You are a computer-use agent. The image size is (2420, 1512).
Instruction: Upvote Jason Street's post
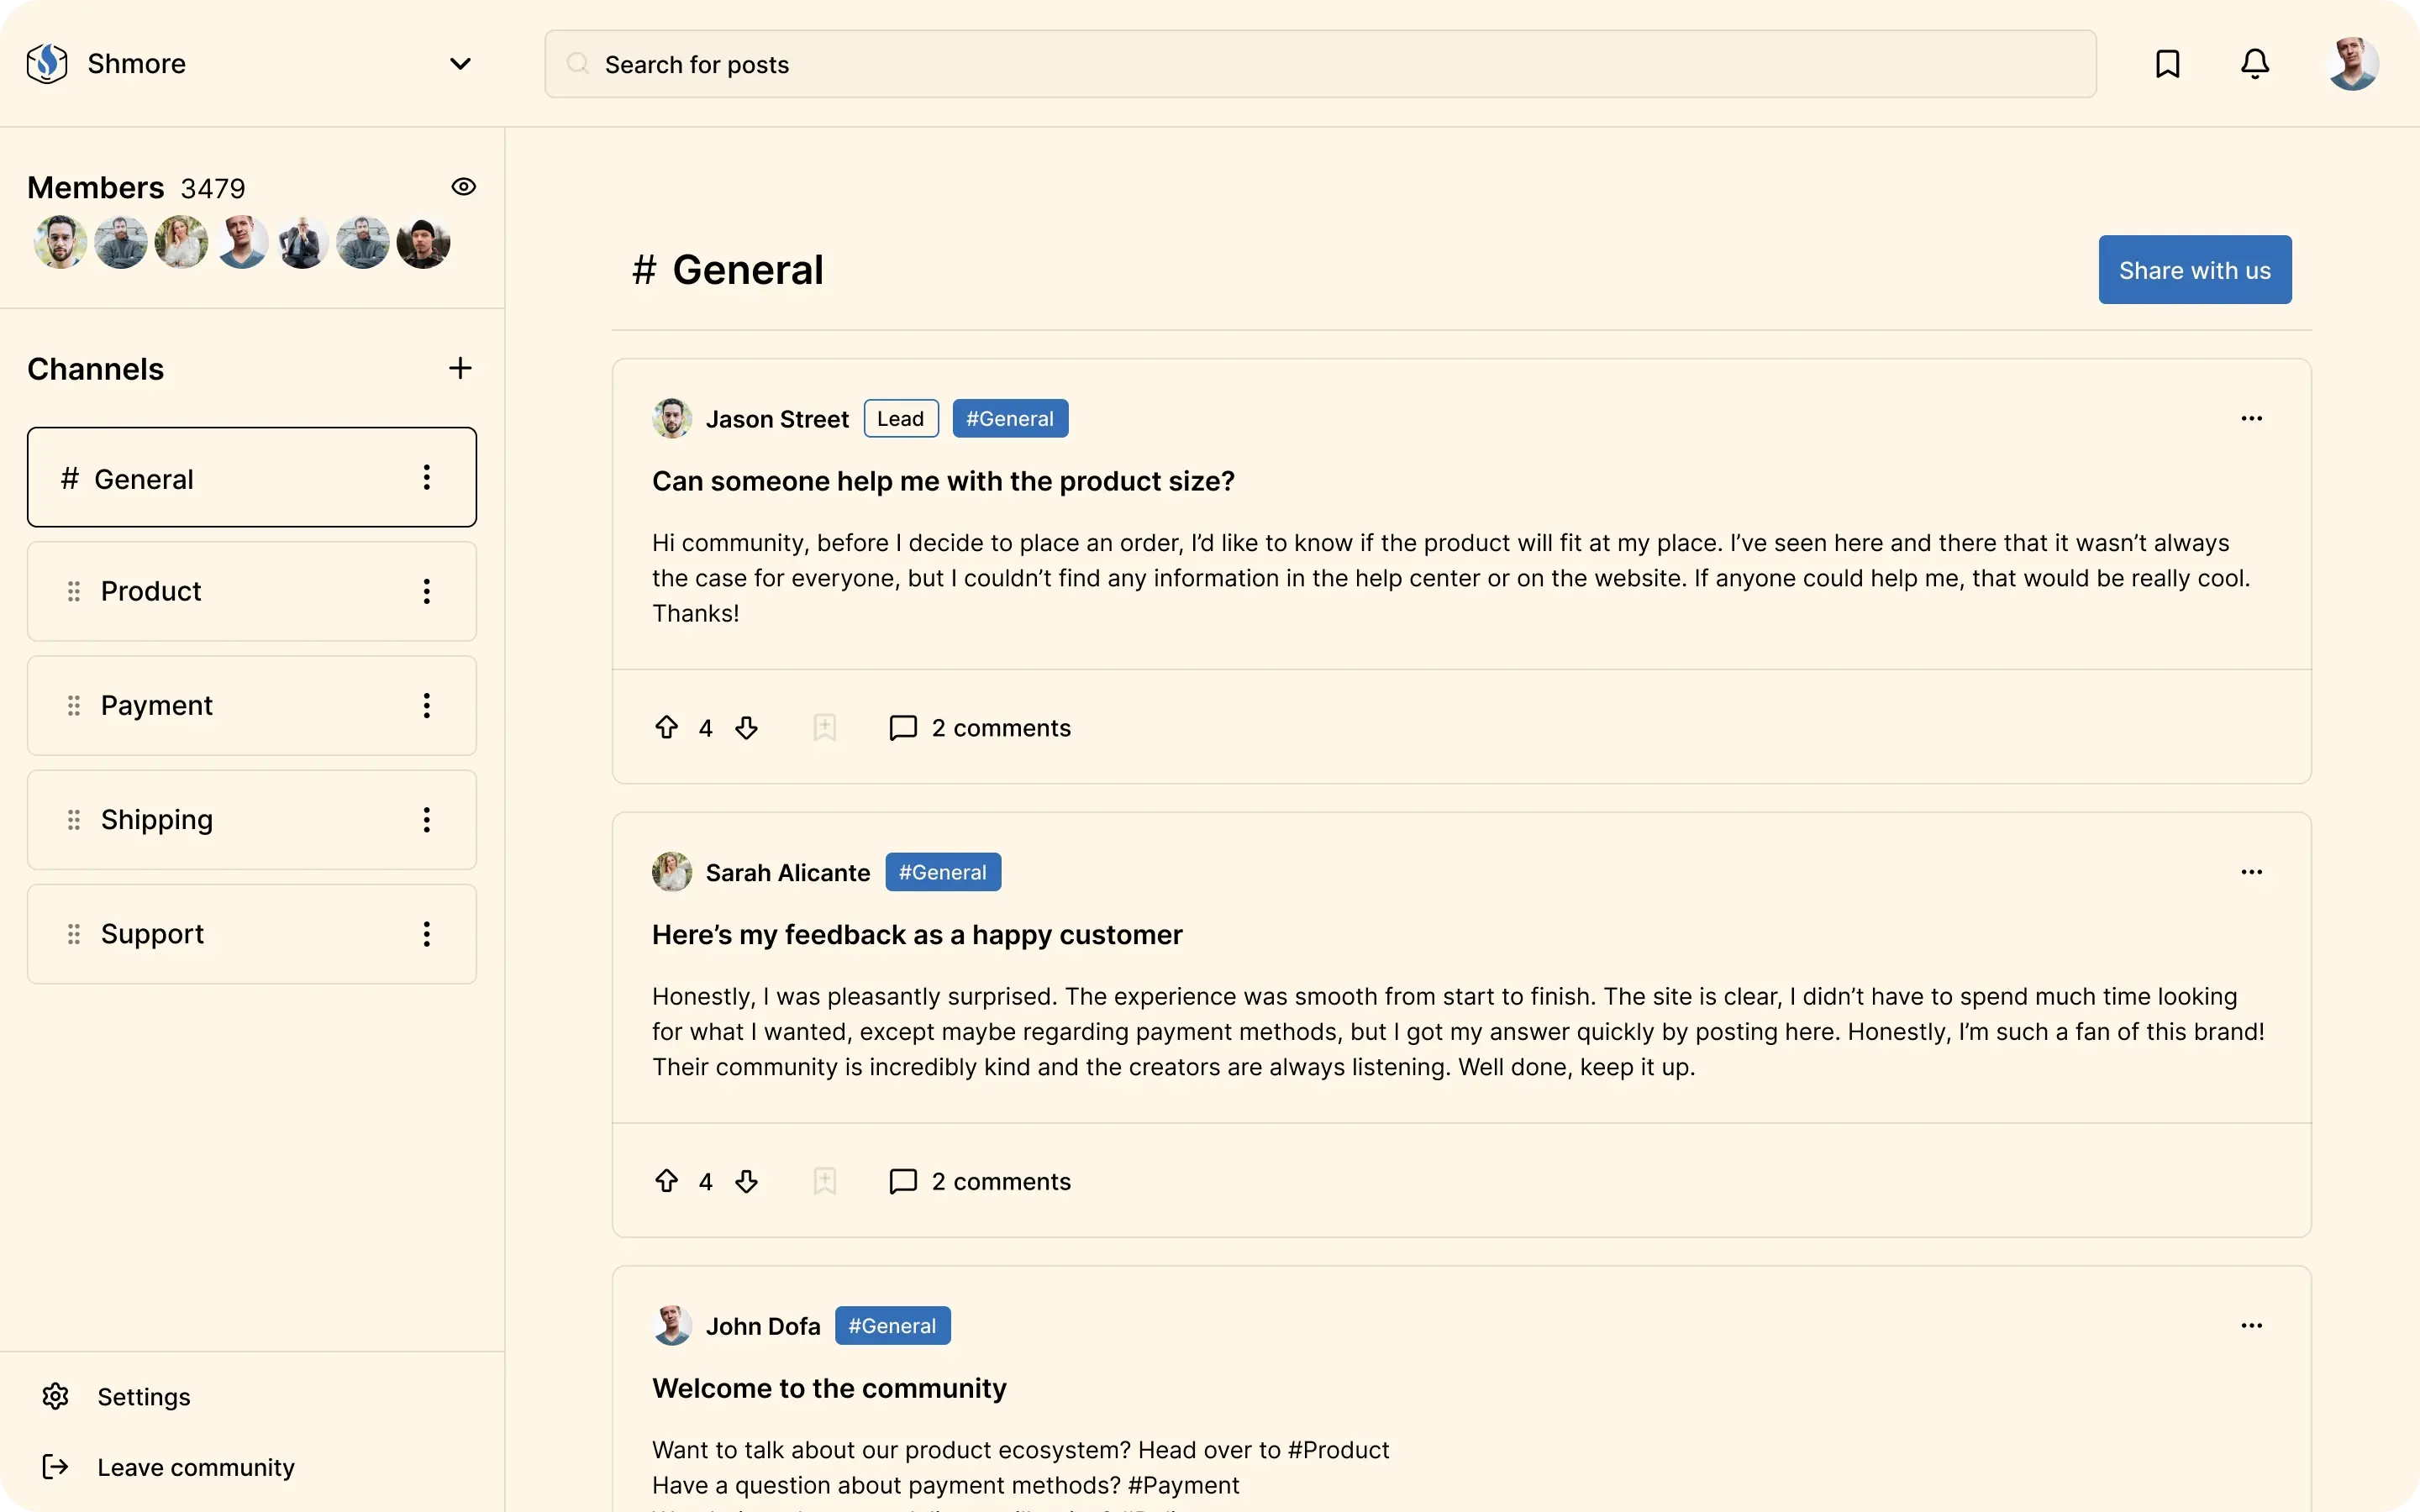click(666, 727)
